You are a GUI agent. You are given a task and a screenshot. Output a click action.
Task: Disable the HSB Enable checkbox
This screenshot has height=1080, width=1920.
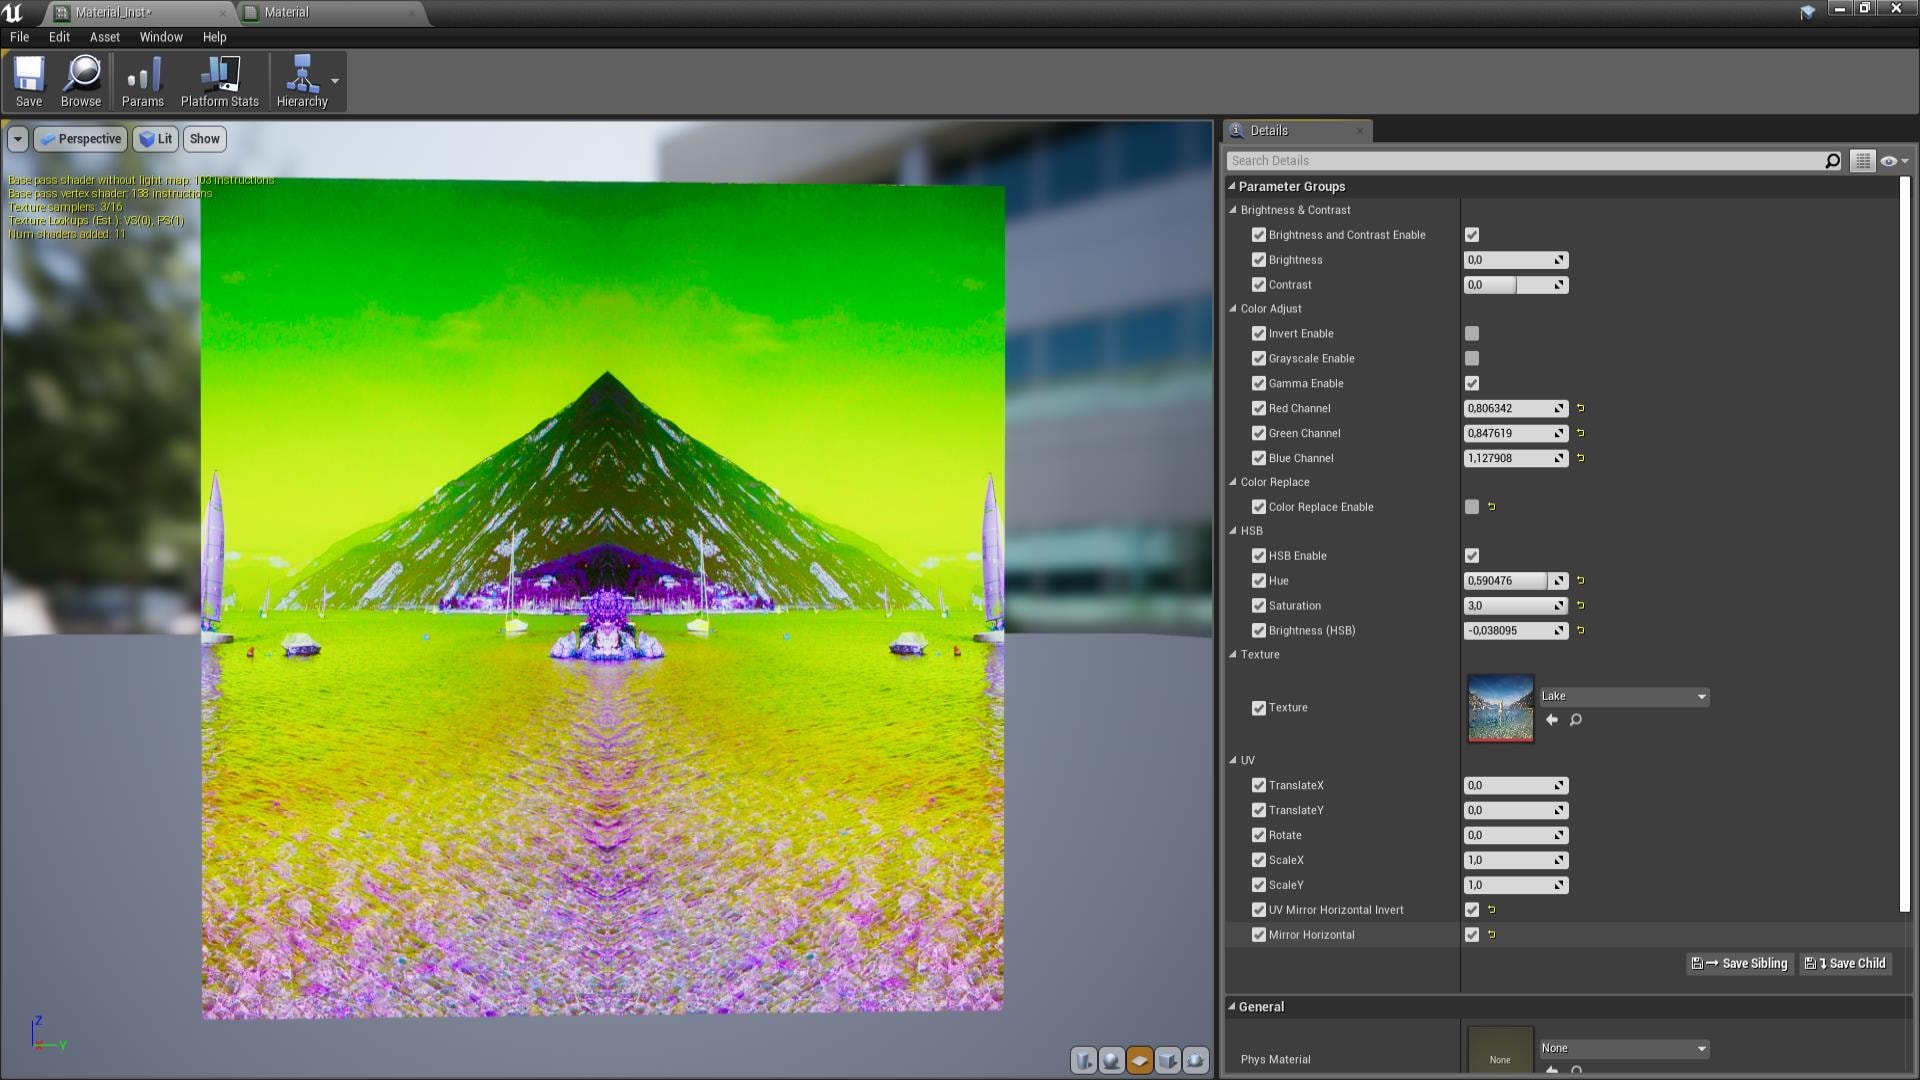pos(1471,555)
